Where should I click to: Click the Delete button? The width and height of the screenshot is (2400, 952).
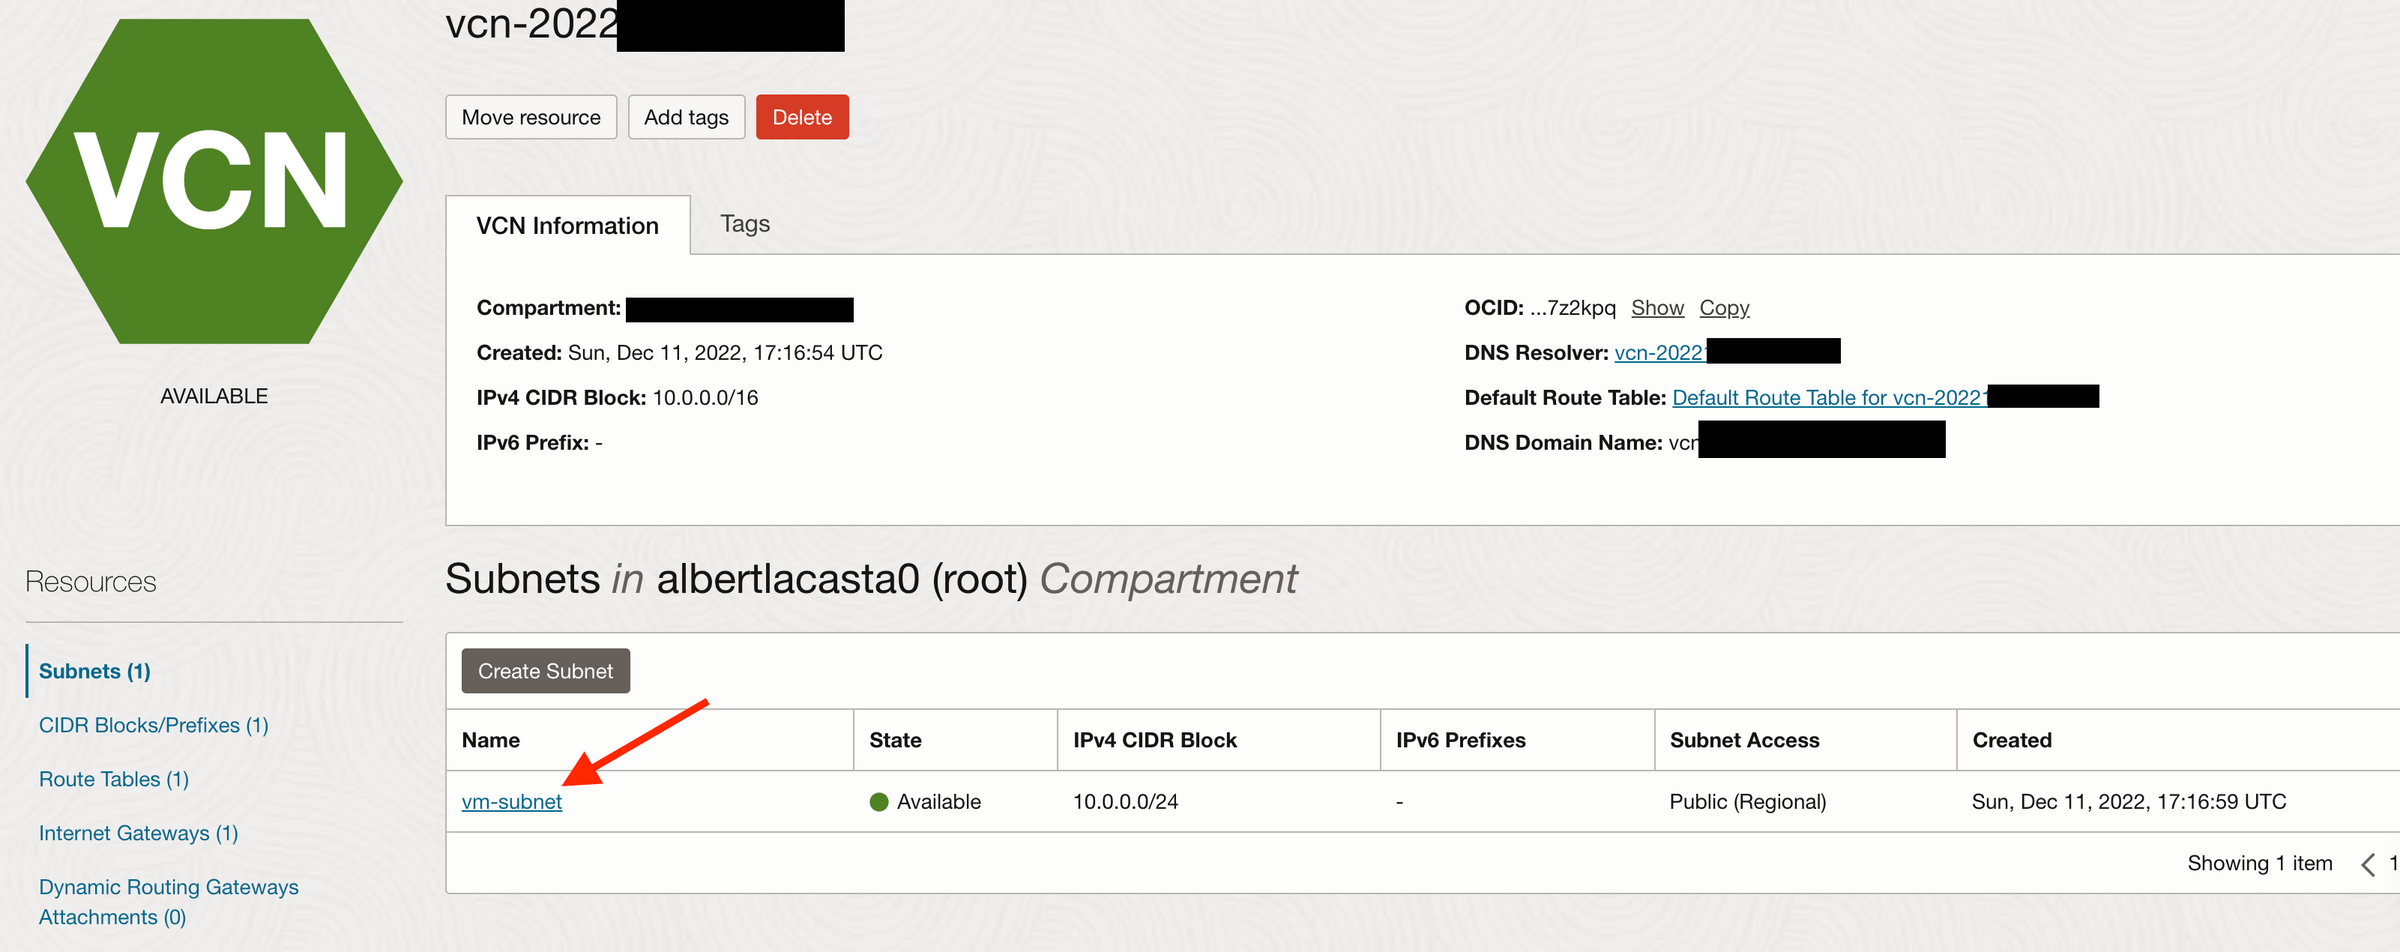pos(802,116)
